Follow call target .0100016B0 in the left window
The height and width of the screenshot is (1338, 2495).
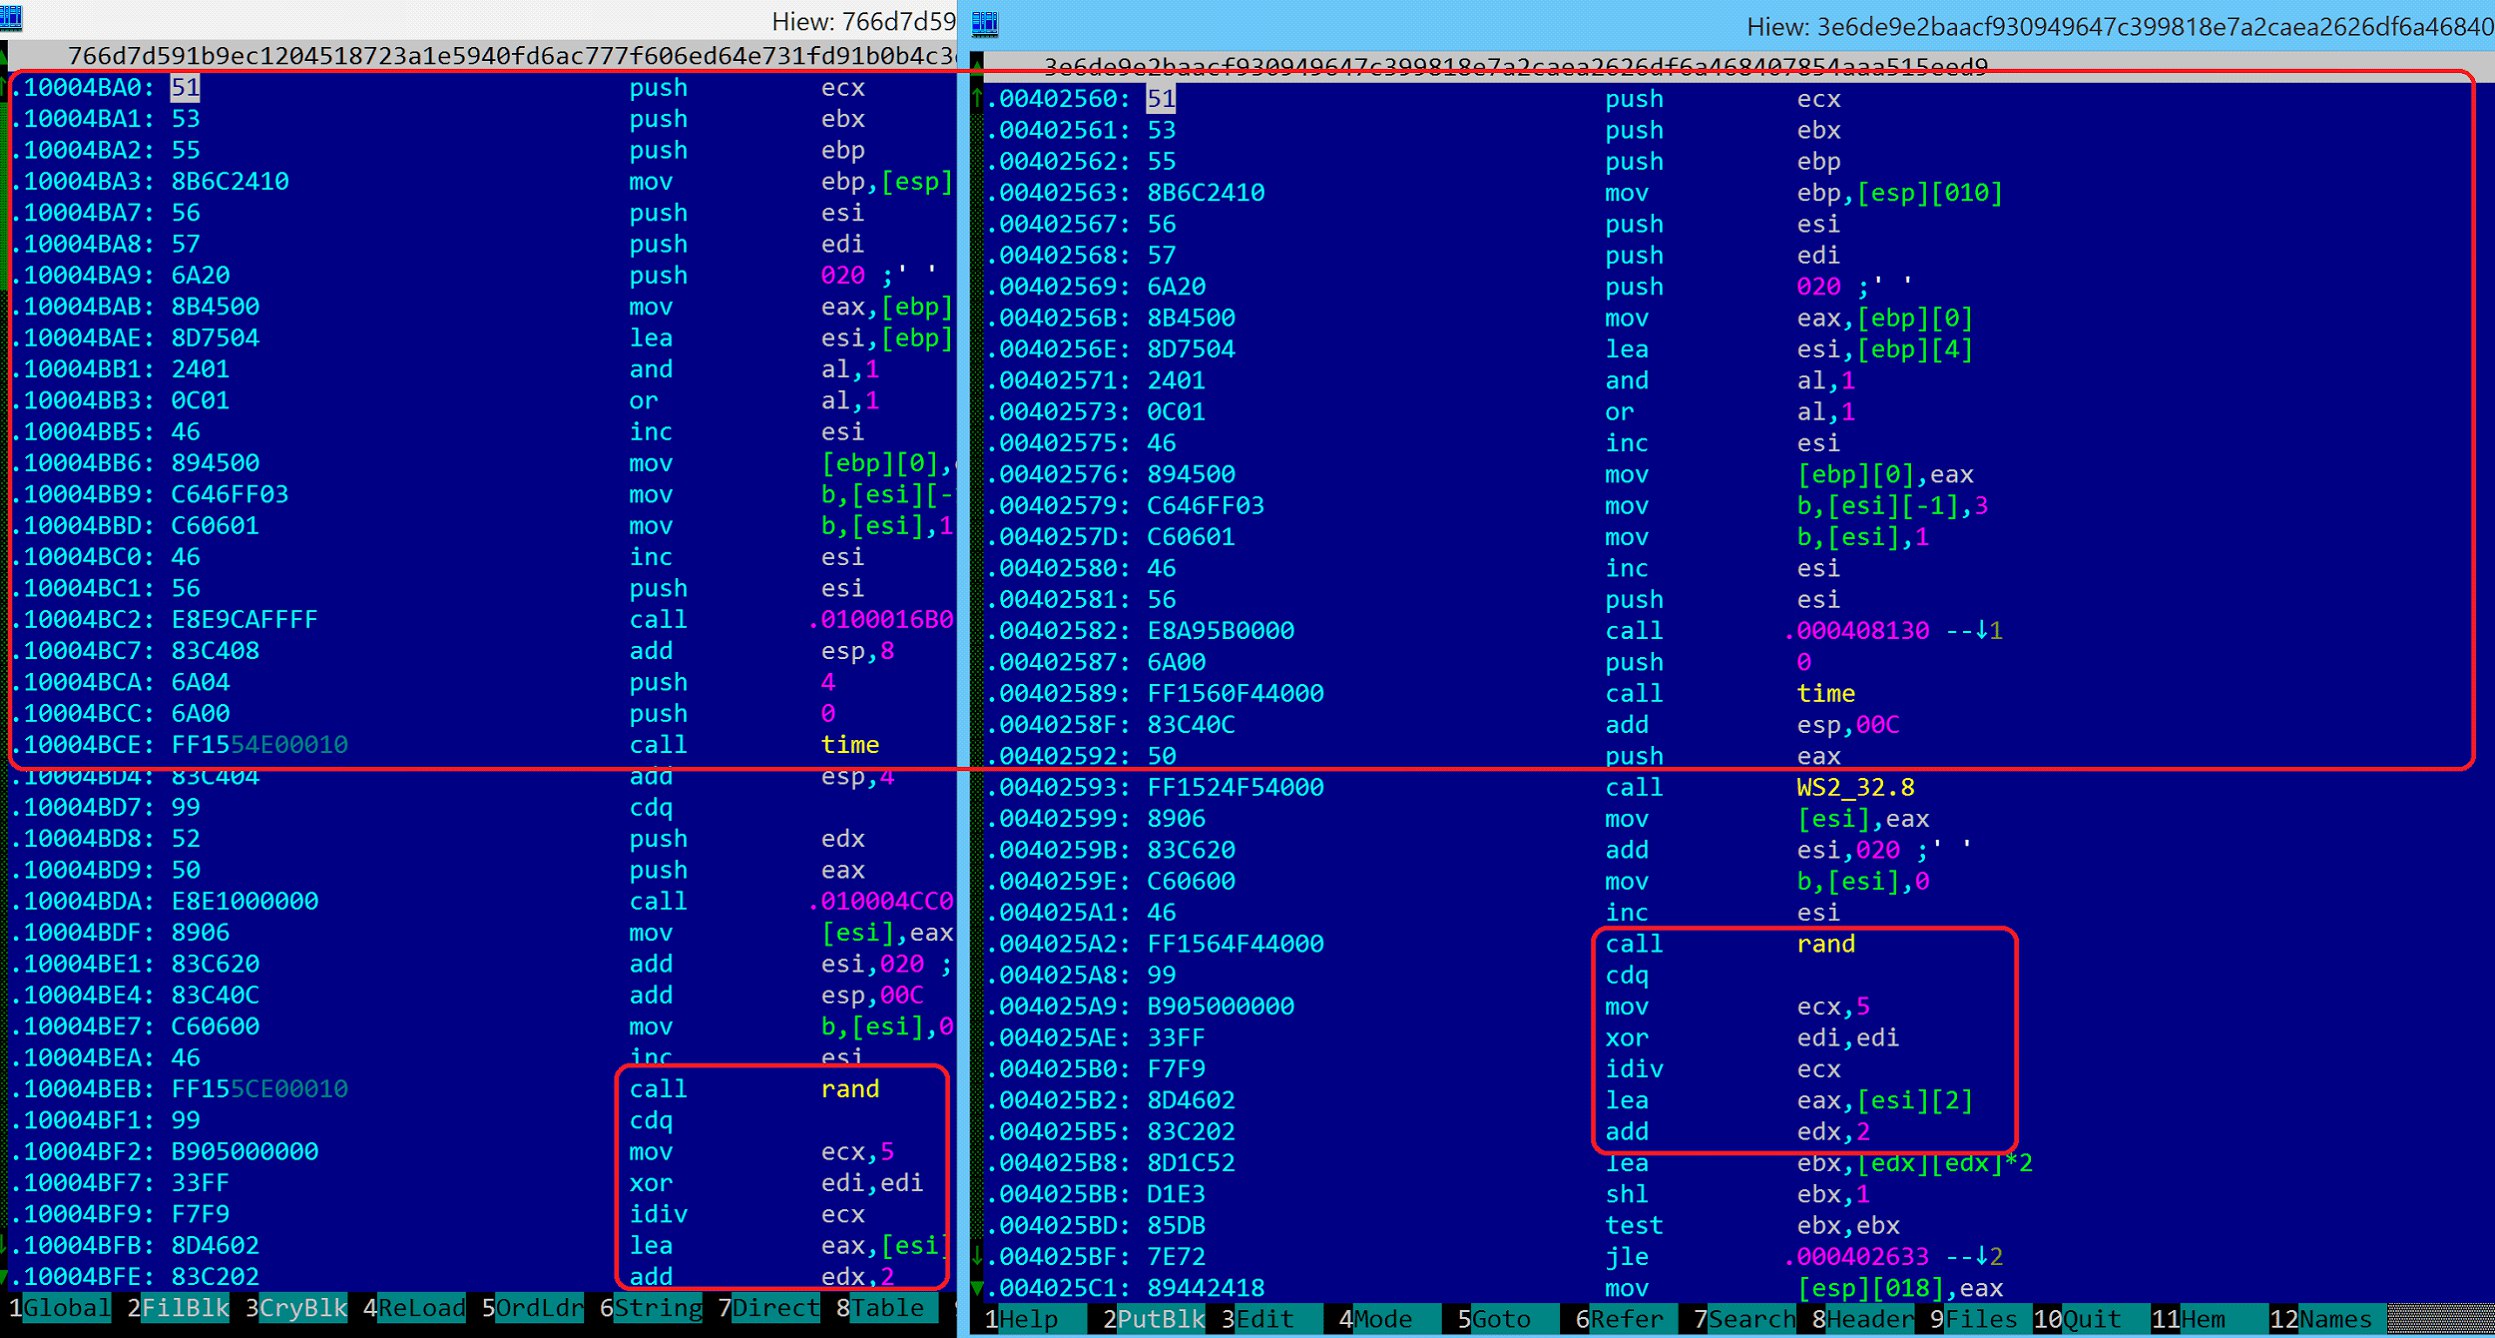[881, 620]
